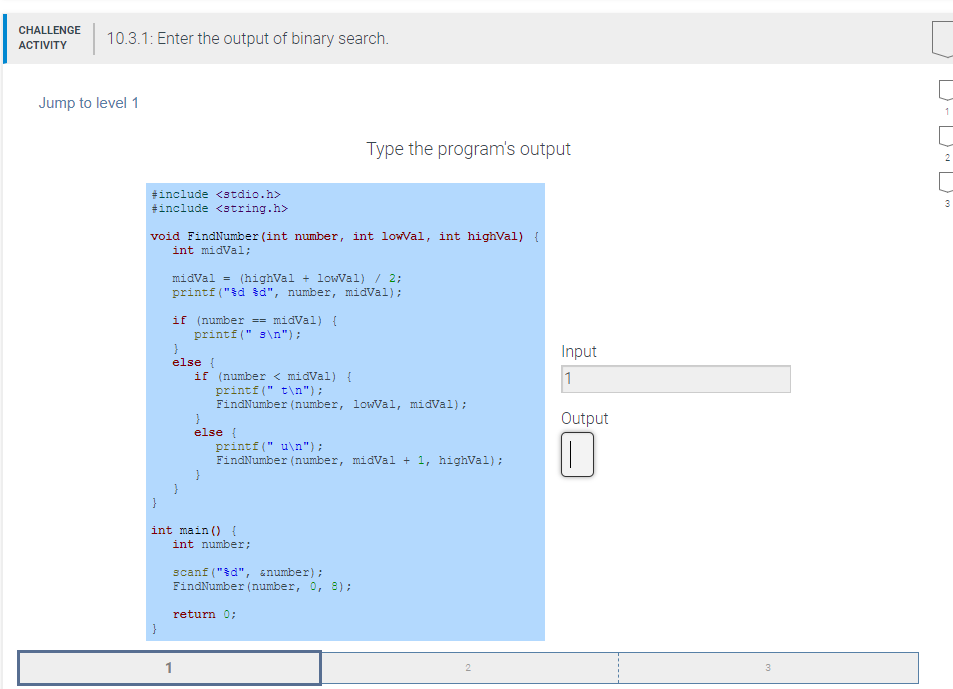Open the "Jump to level 1" link

pos(88,103)
